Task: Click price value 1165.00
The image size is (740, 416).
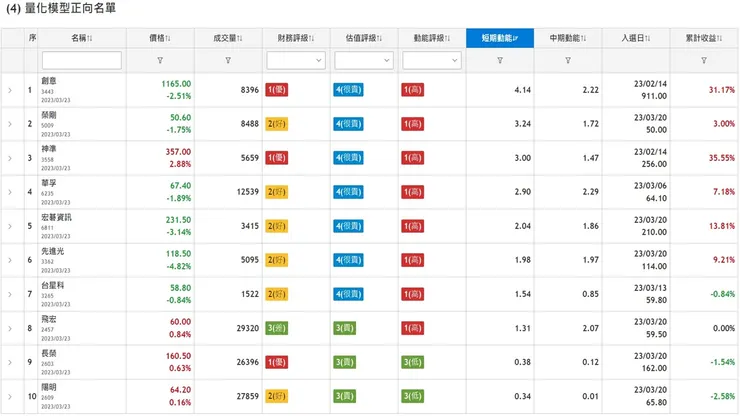Action: pyautogui.click(x=176, y=84)
